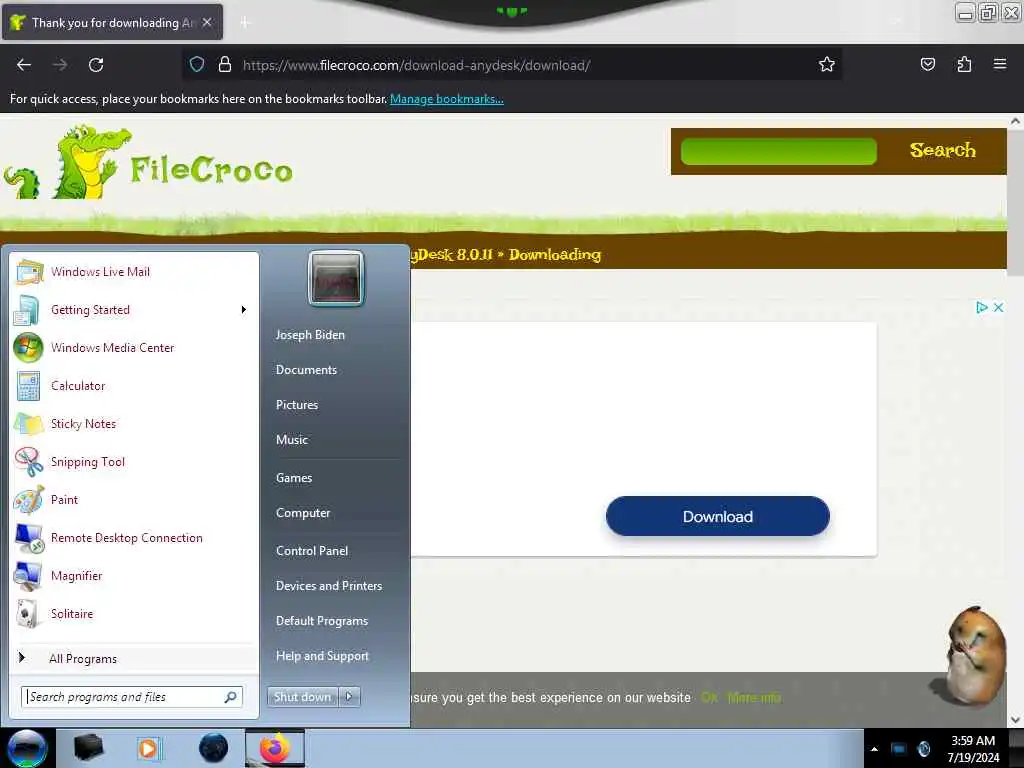Reload the page with the refresh icon

coord(96,65)
